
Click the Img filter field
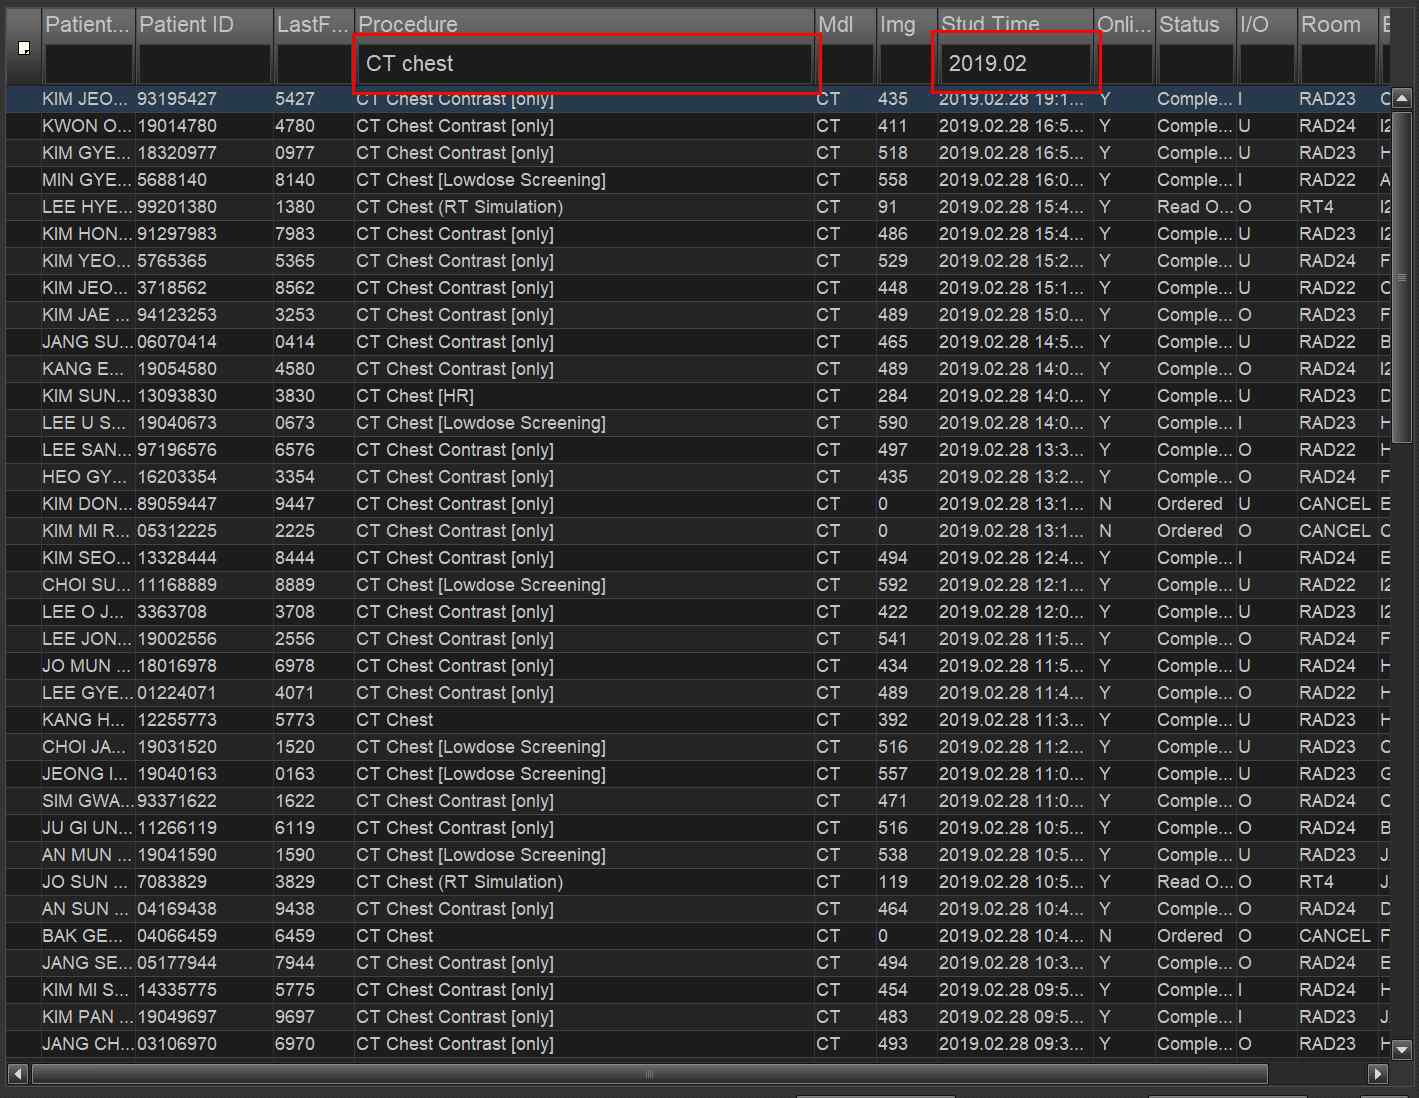[905, 64]
